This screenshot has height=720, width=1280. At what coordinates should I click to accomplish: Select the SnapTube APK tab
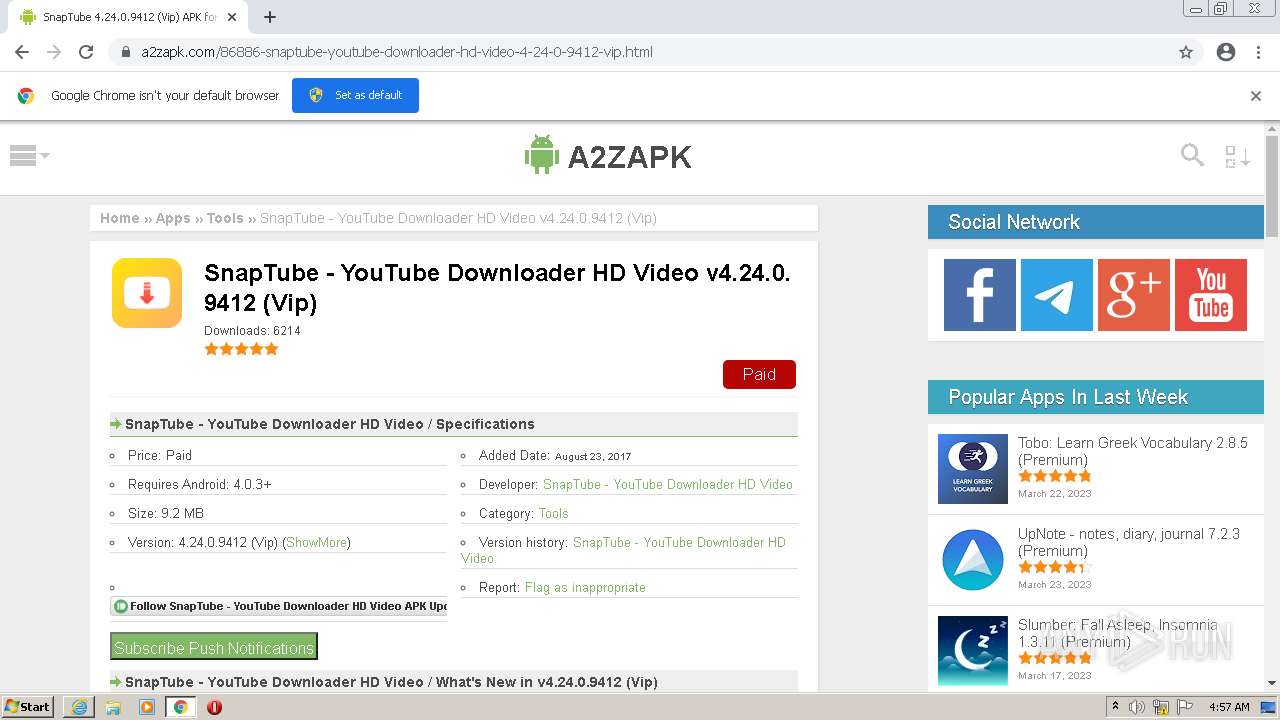coord(127,17)
